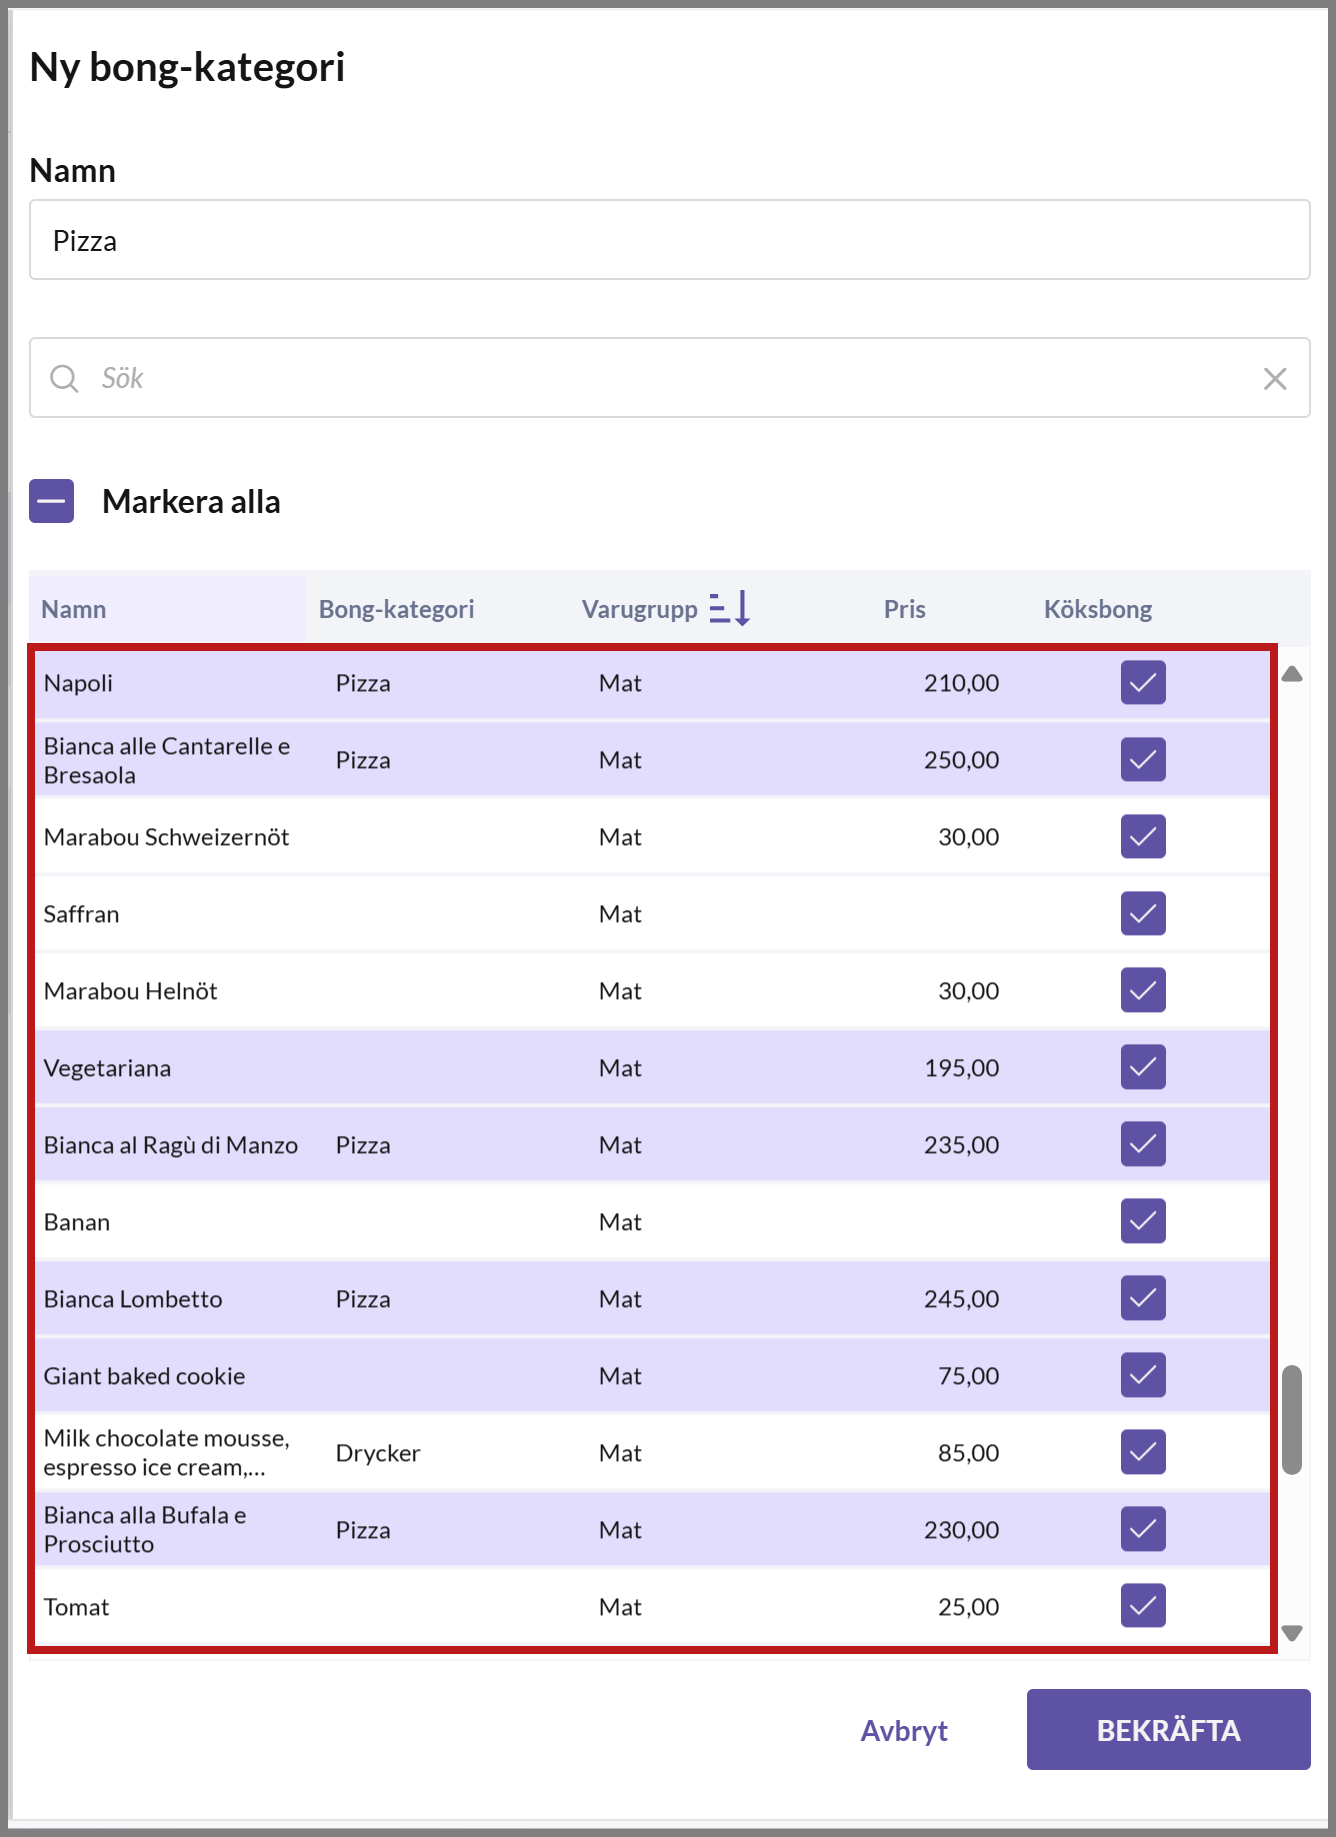1336x1837 pixels.
Task: Uncheck the Köksbong checkbox for Saffran
Action: [1143, 914]
